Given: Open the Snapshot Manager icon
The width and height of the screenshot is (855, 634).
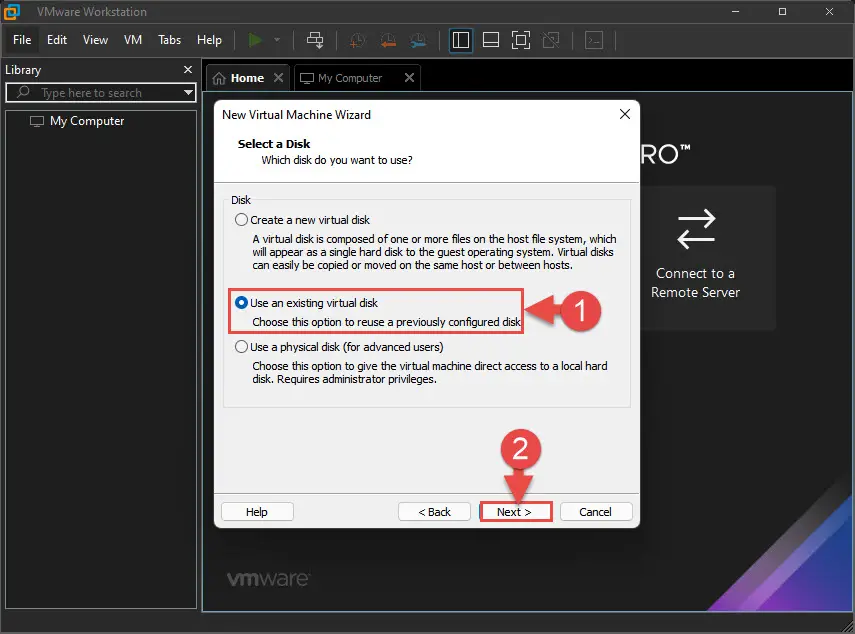Looking at the screenshot, I should (x=418, y=40).
